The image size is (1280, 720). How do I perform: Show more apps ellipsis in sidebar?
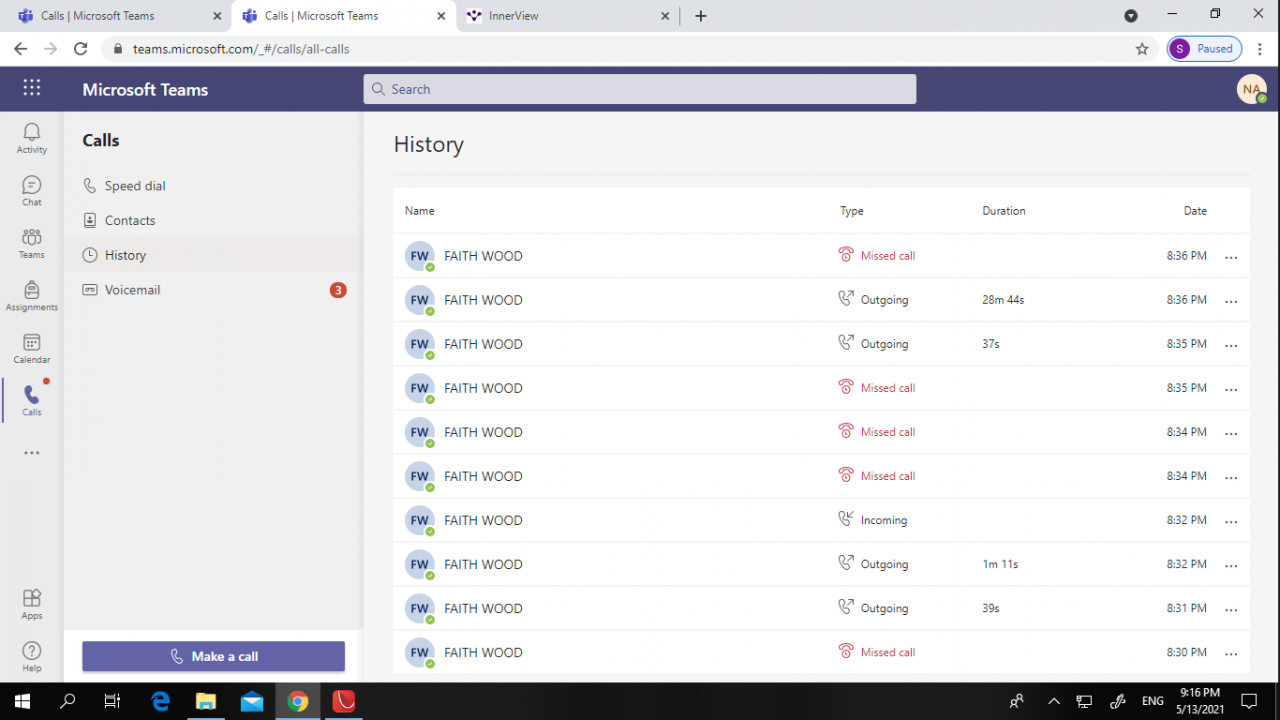coord(32,453)
